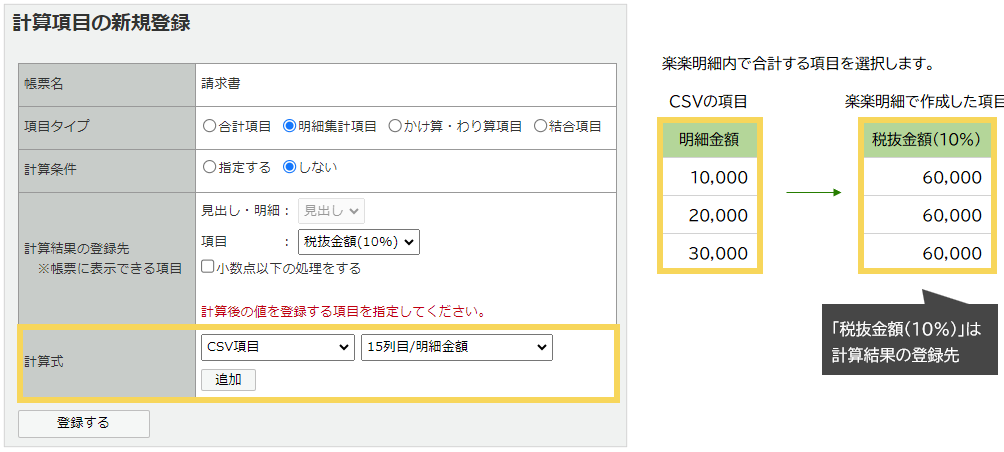1004x452 pixels.
Task: Click the green arrow between the tables
Action: 813,192
